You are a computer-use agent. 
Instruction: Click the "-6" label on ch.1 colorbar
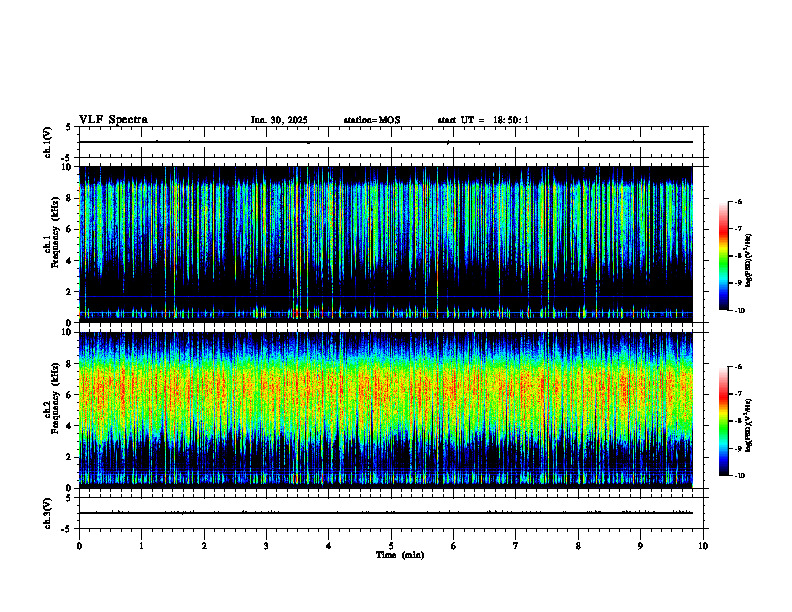click(738, 201)
